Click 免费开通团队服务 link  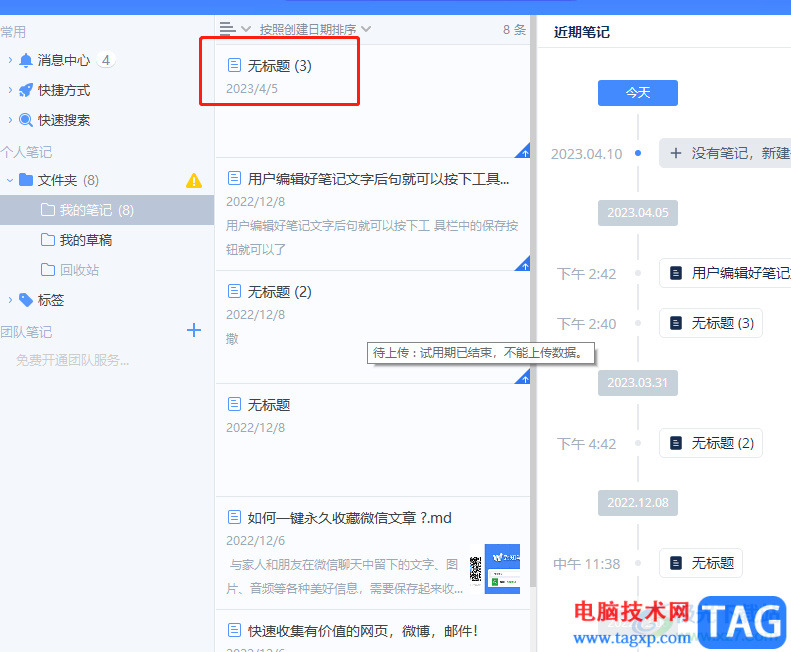coord(73,360)
